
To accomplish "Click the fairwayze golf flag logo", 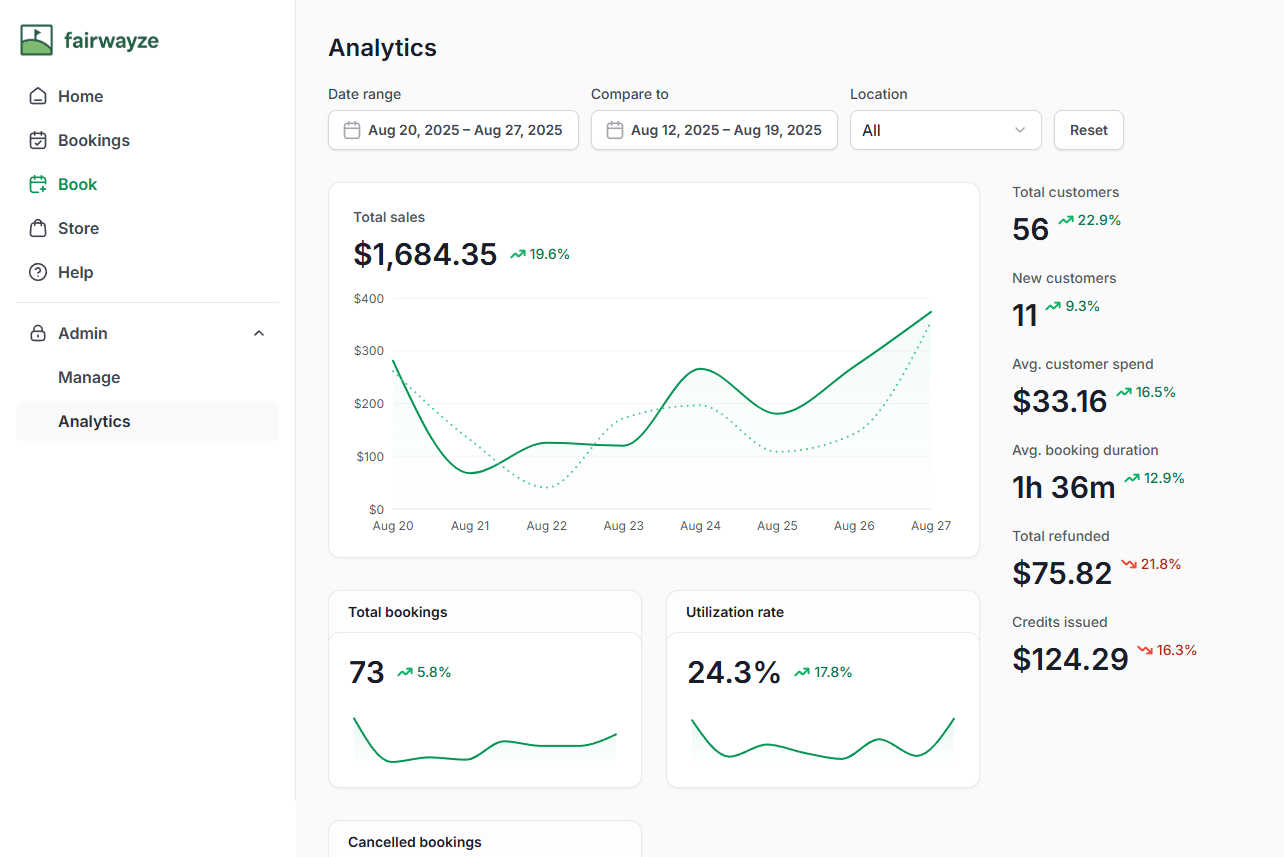I will click(37, 40).
